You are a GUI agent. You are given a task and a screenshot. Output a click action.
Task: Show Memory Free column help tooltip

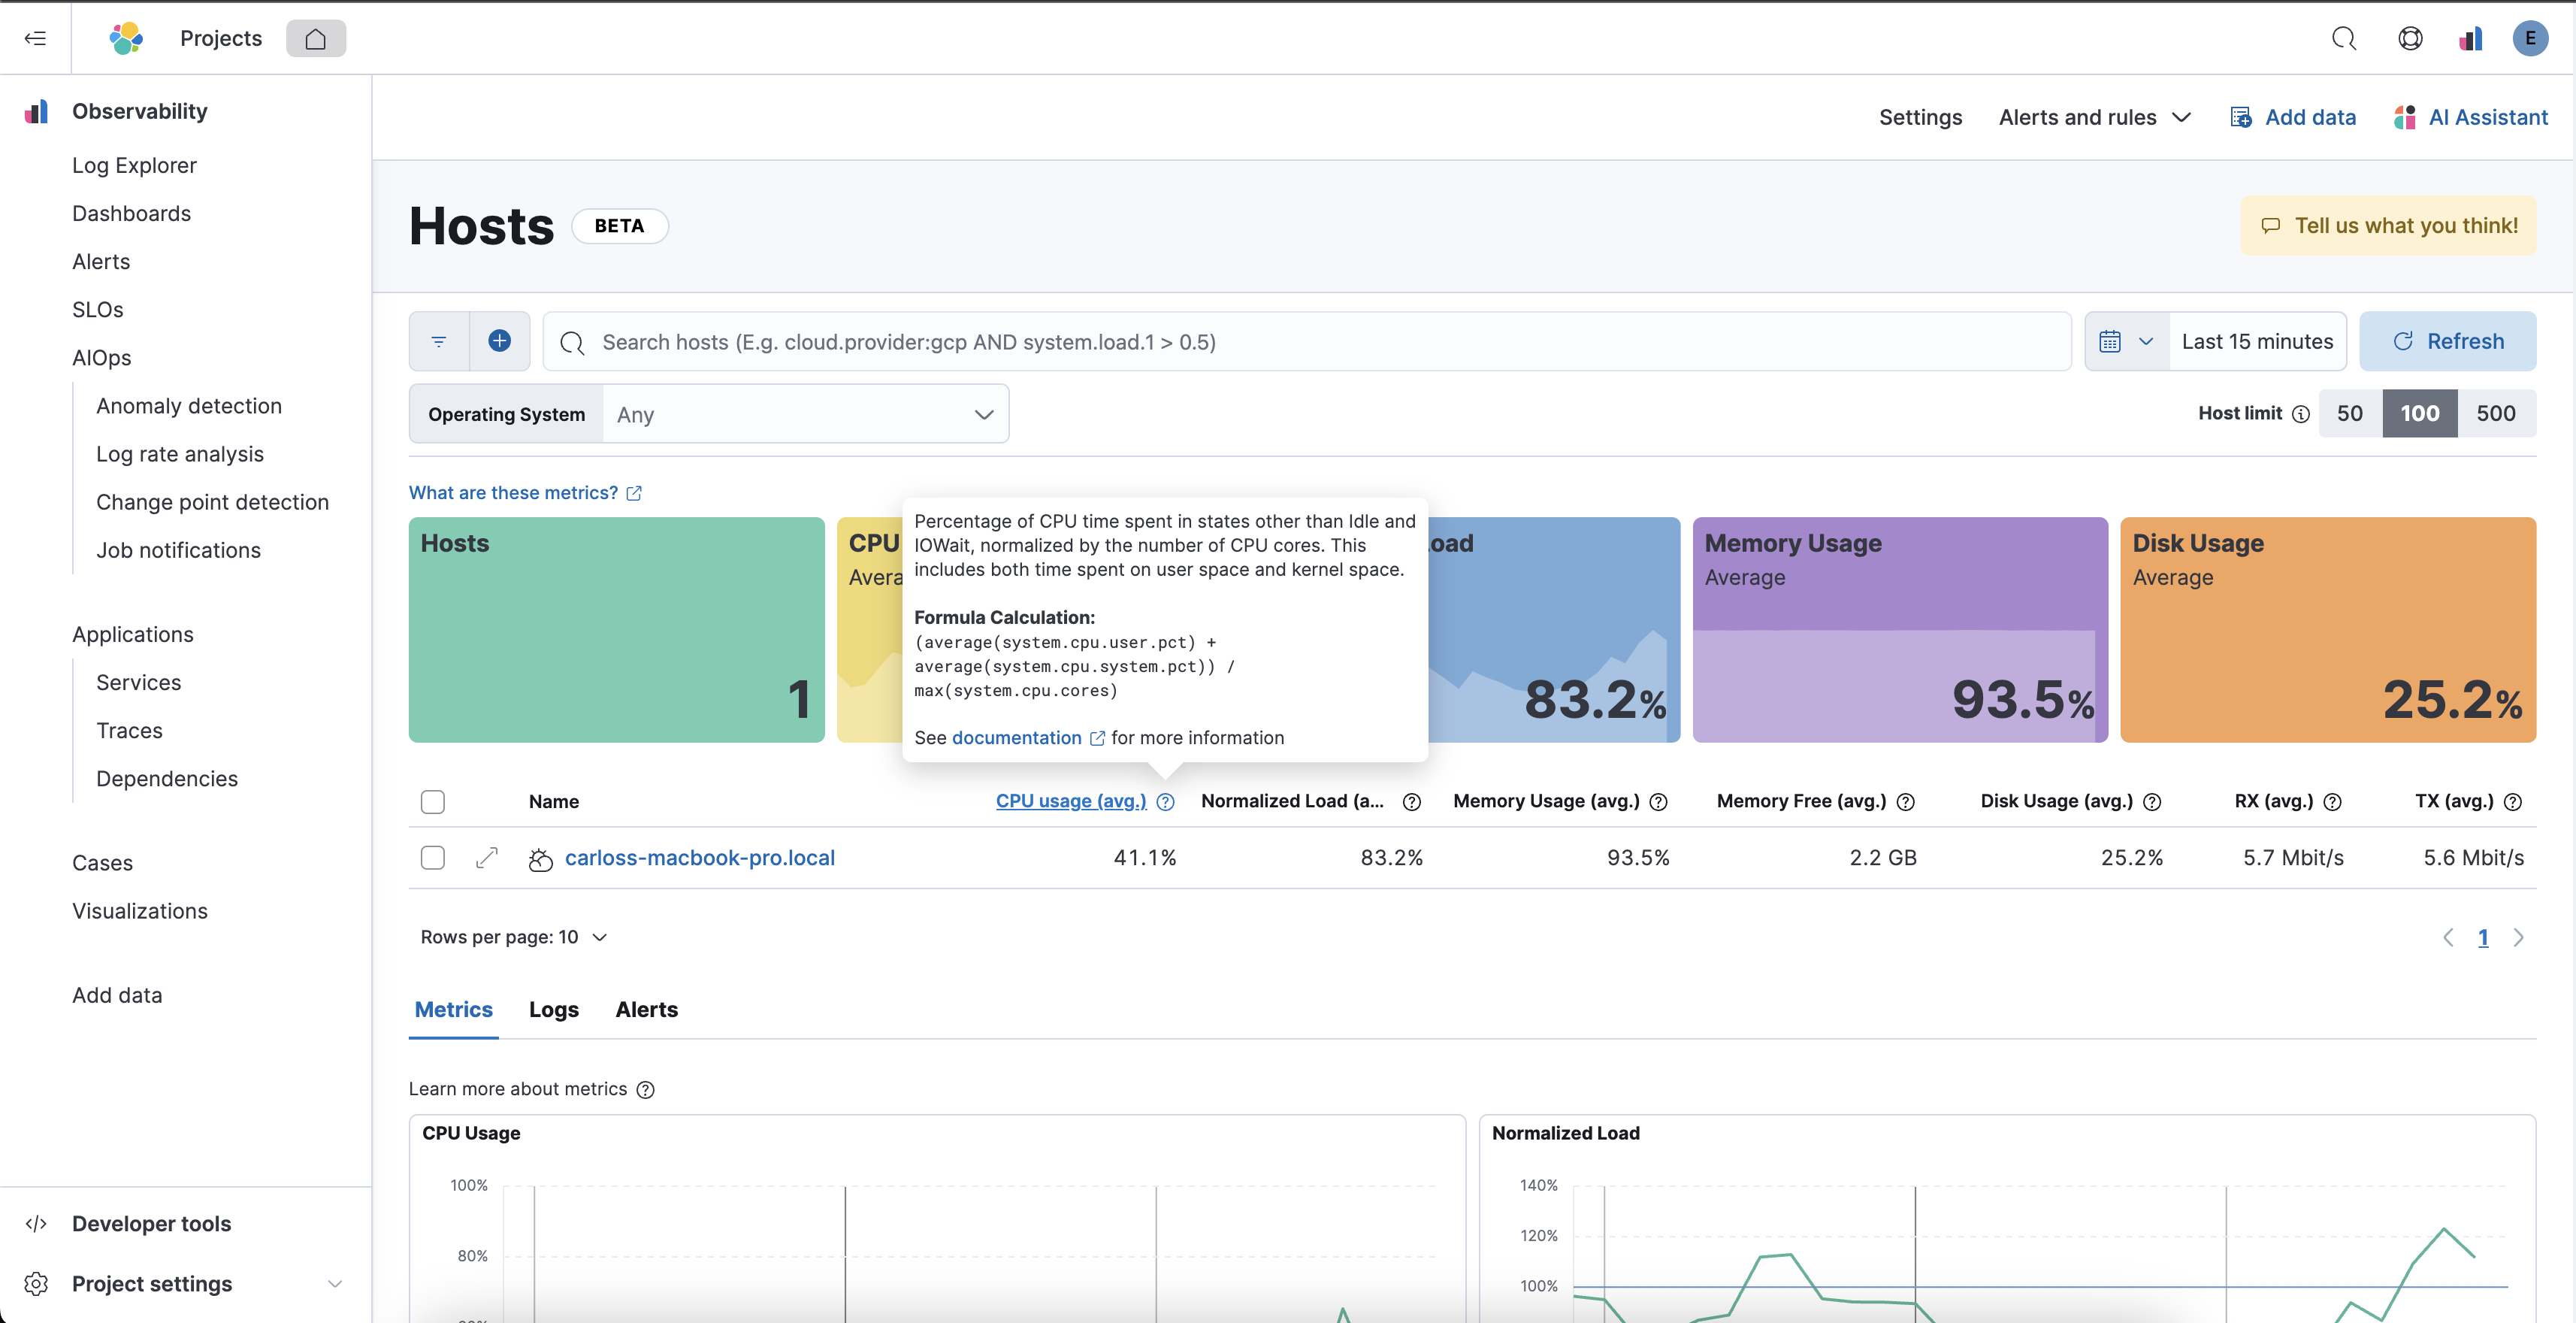coord(1906,802)
